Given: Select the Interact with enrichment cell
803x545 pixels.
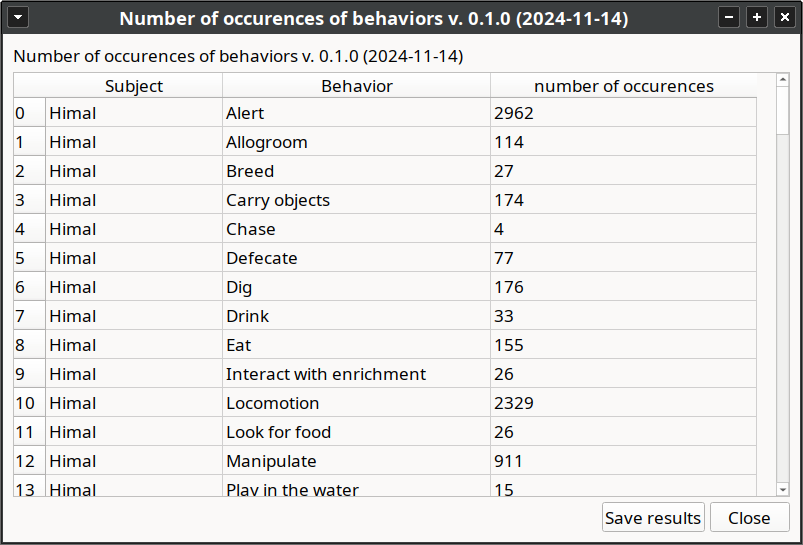Looking at the screenshot, I should pyautogui.click(x=356, y=374).
